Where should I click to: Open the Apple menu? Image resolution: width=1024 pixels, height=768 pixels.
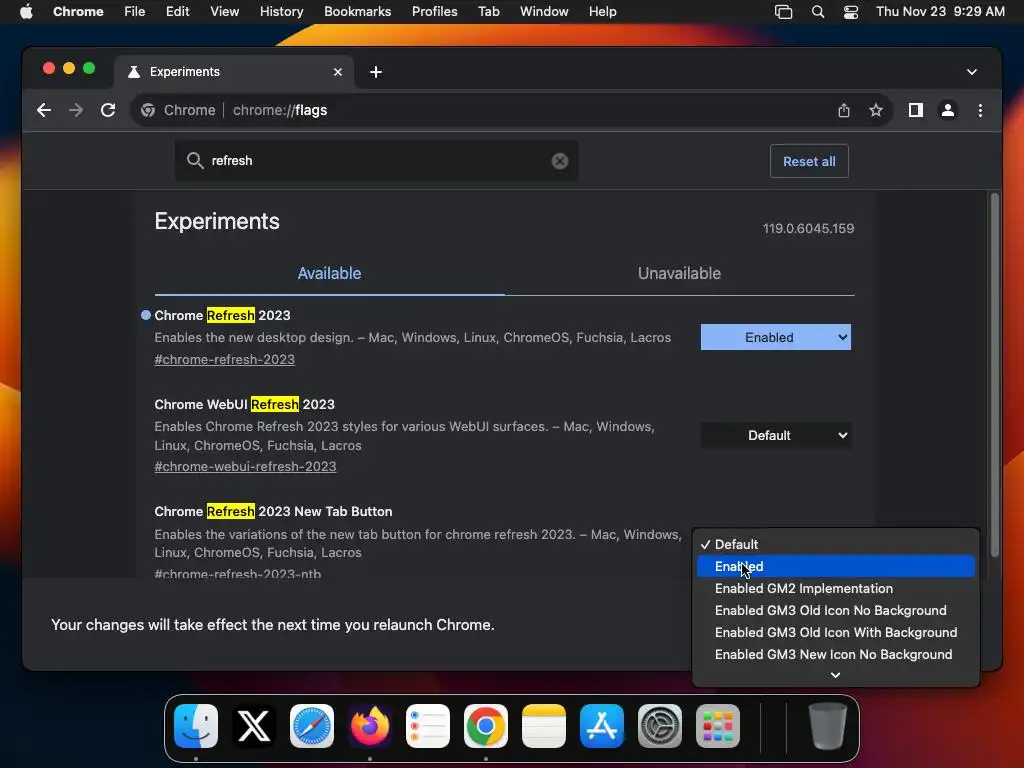pos(26,11)
